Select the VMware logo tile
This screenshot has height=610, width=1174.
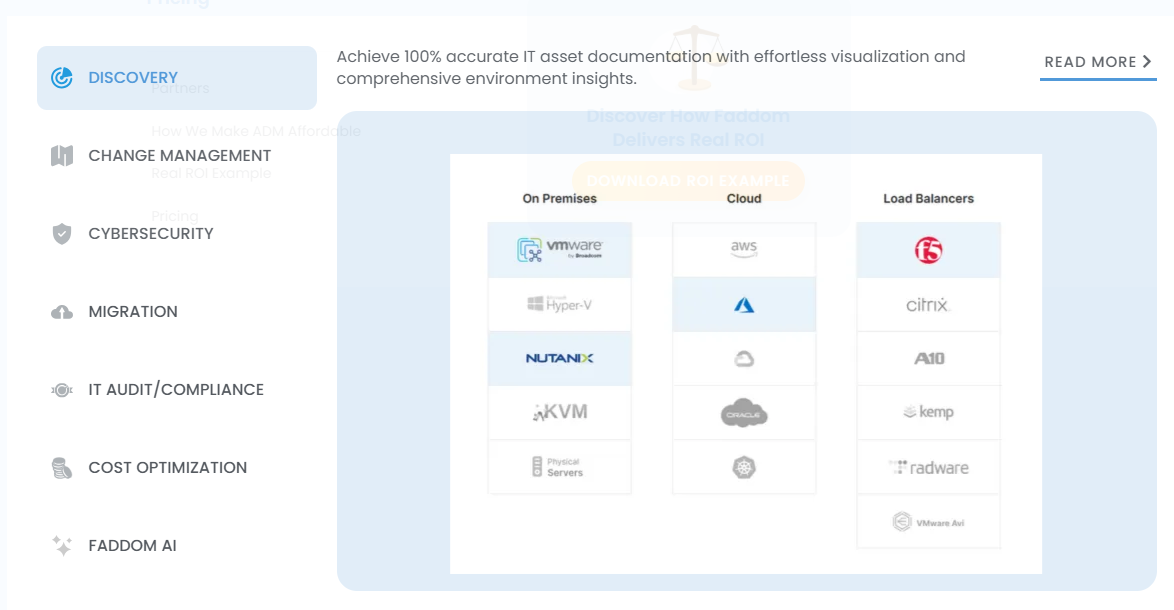tap(559, 250)
